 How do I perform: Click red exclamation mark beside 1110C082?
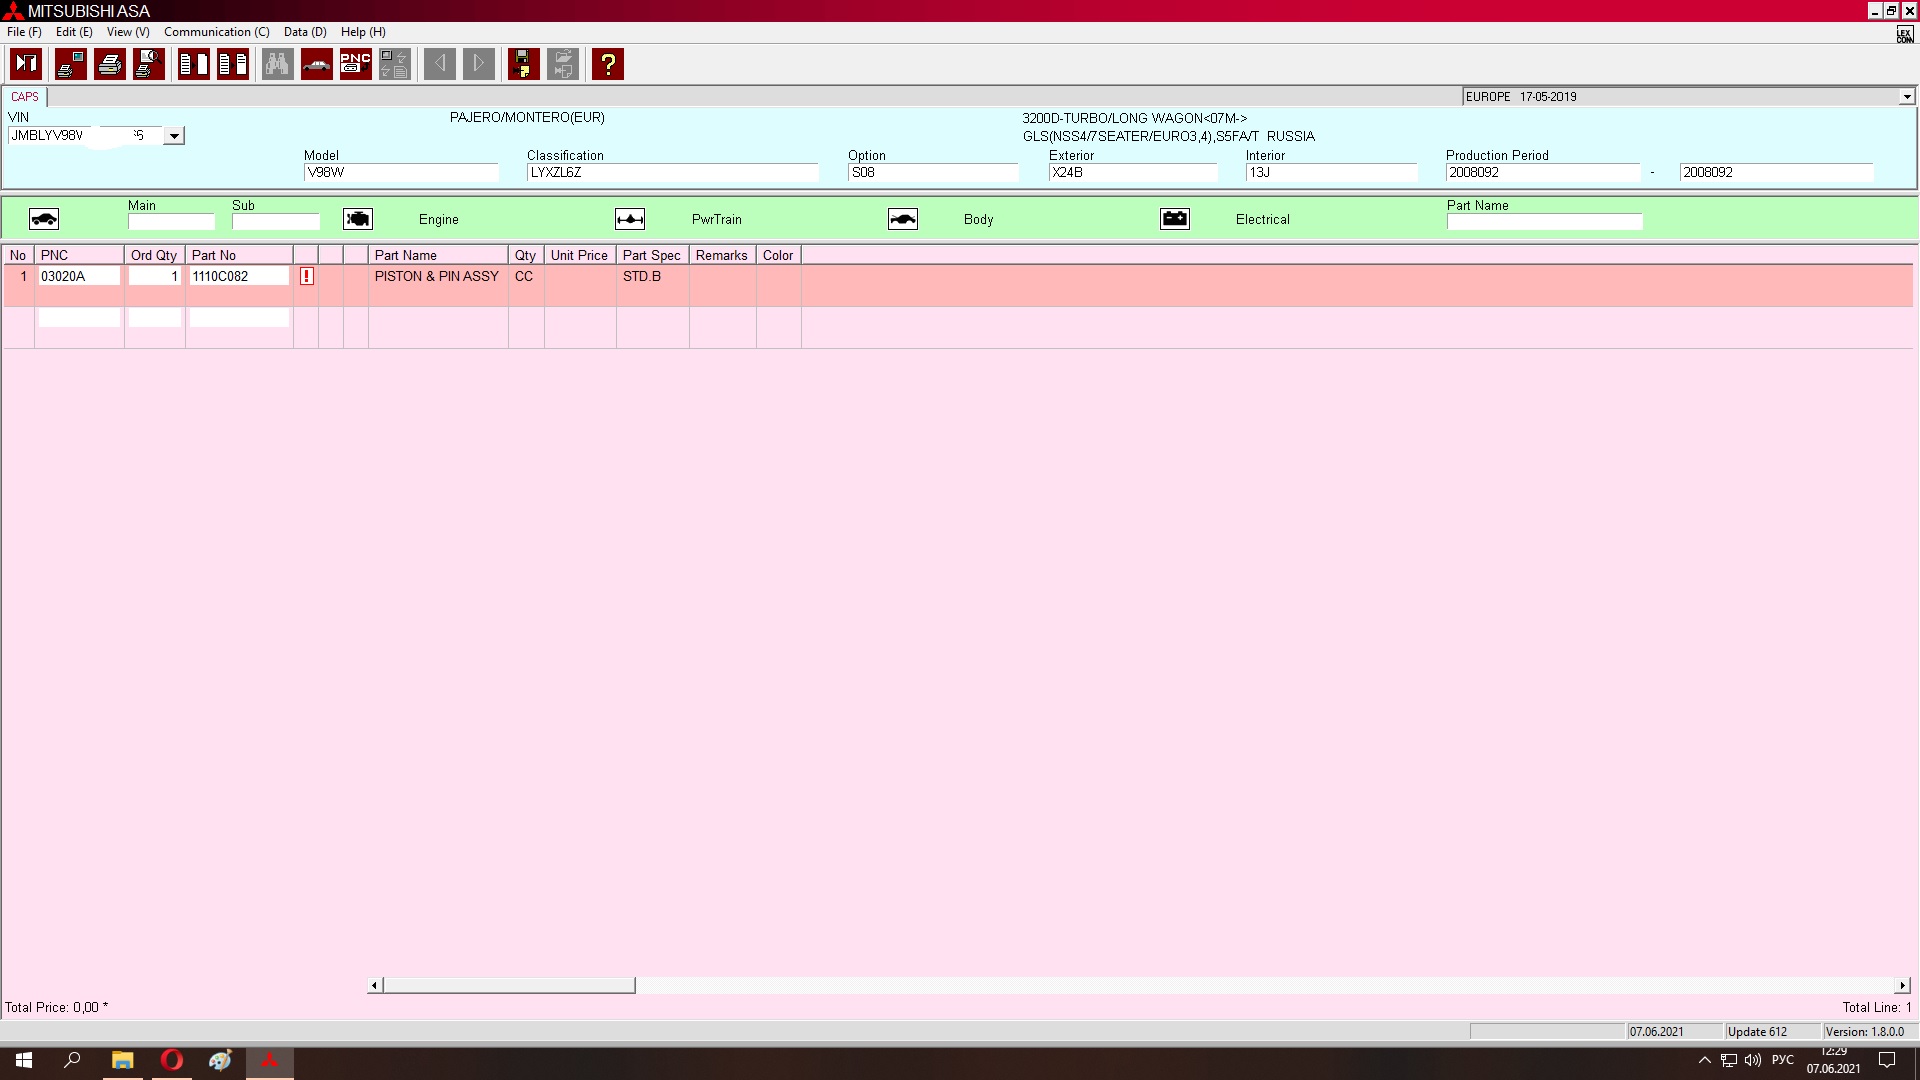click(x=306, y=276)
